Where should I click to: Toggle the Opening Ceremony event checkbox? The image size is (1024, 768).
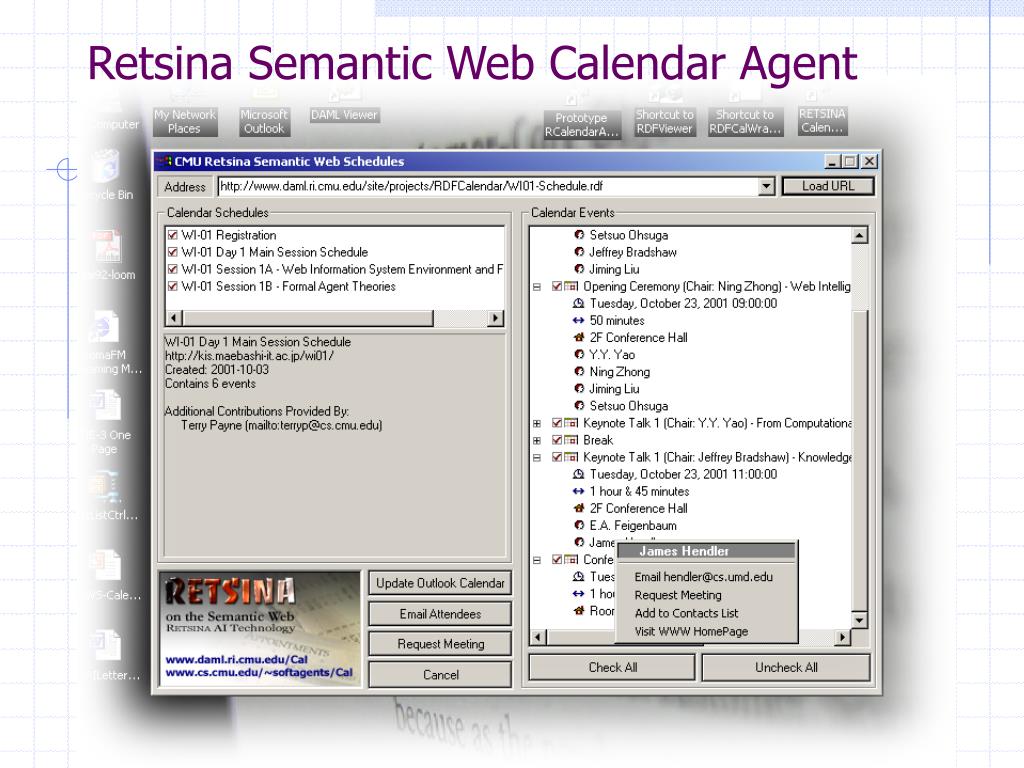coord(557,286)
